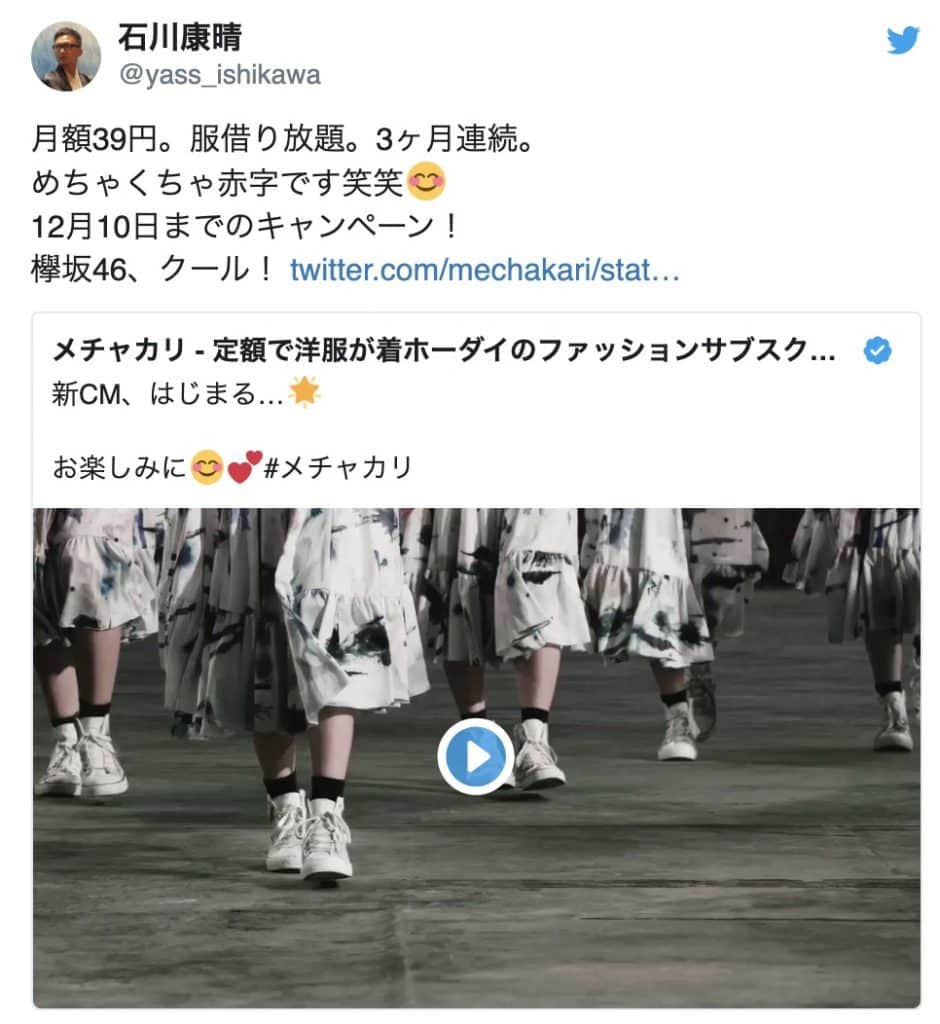The height and width of the screenshot is (1024, 940).
Task: Open the twitter.com/mechakari/stat… link
Action: 485,269
